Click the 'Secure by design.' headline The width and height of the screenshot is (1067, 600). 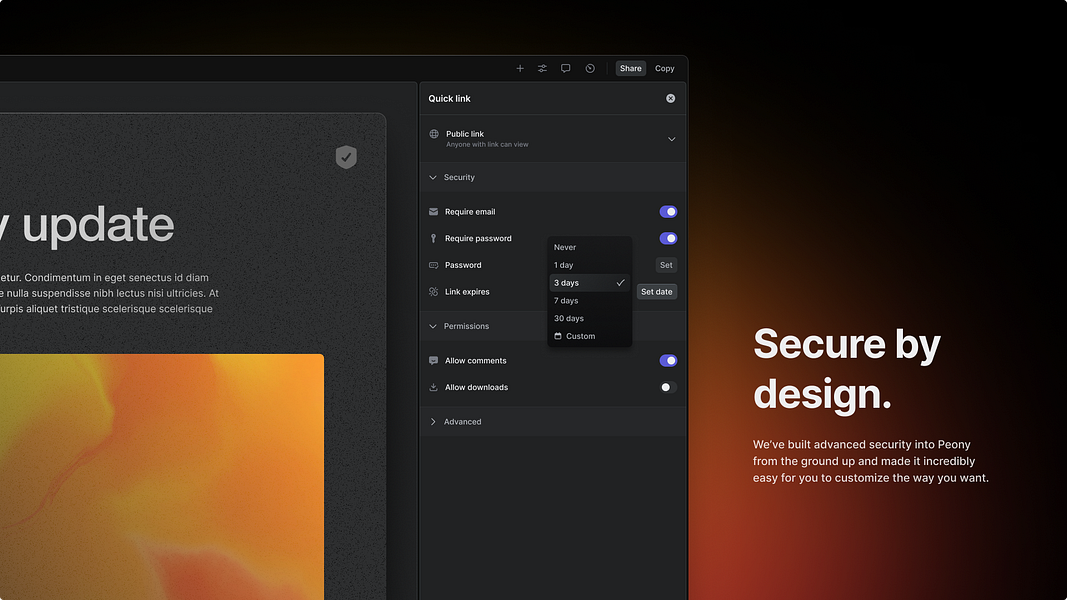coord(847,368)
